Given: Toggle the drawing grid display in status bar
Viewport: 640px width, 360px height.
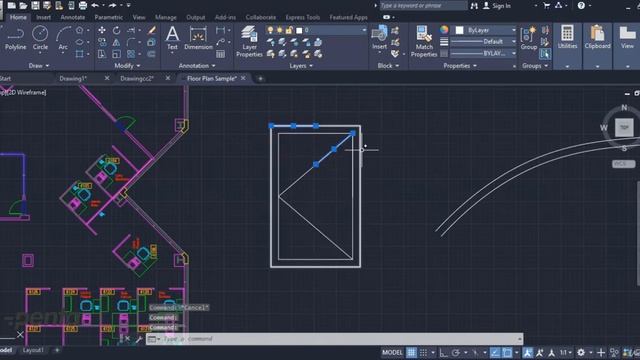Looking at the screenshot, I should (411, 352).
